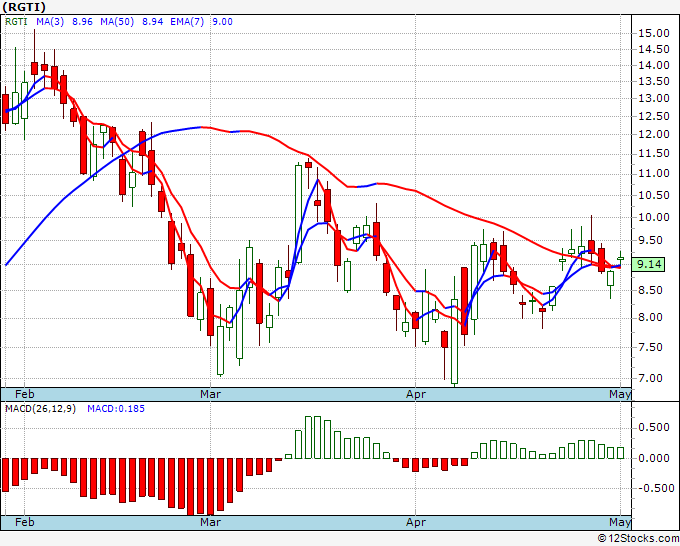Click the 0.500 MACD axis label
The height and width of the screenshot is (546, 680).
(x=654, y=428)
